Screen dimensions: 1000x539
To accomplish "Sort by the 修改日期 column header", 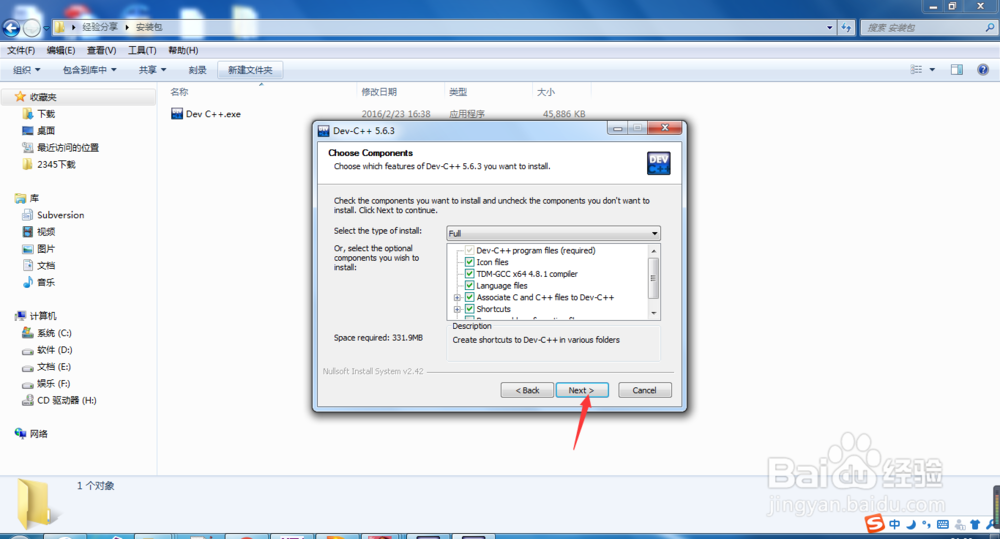I will [379, 92].
